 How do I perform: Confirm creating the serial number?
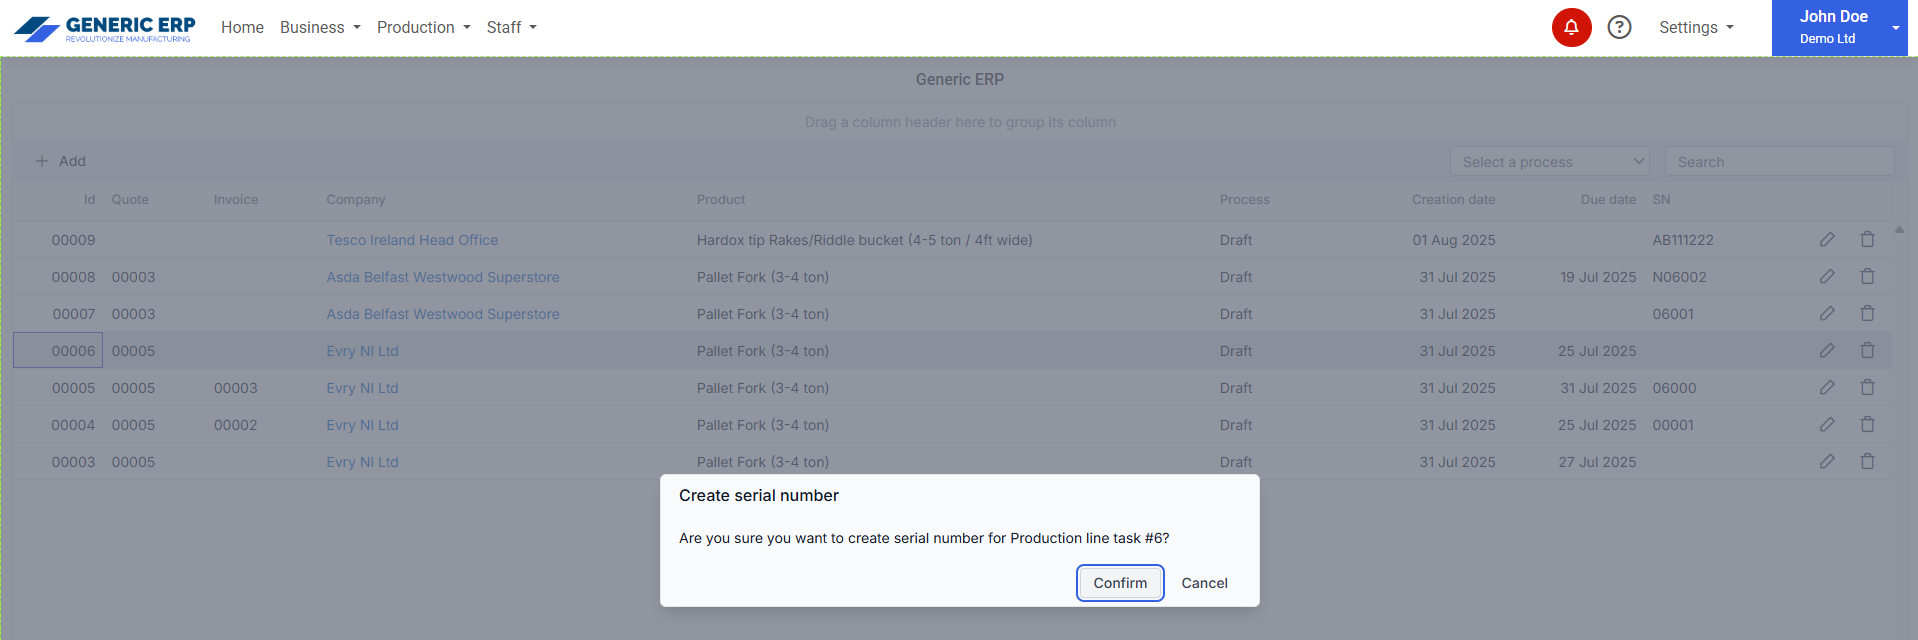1120,583
